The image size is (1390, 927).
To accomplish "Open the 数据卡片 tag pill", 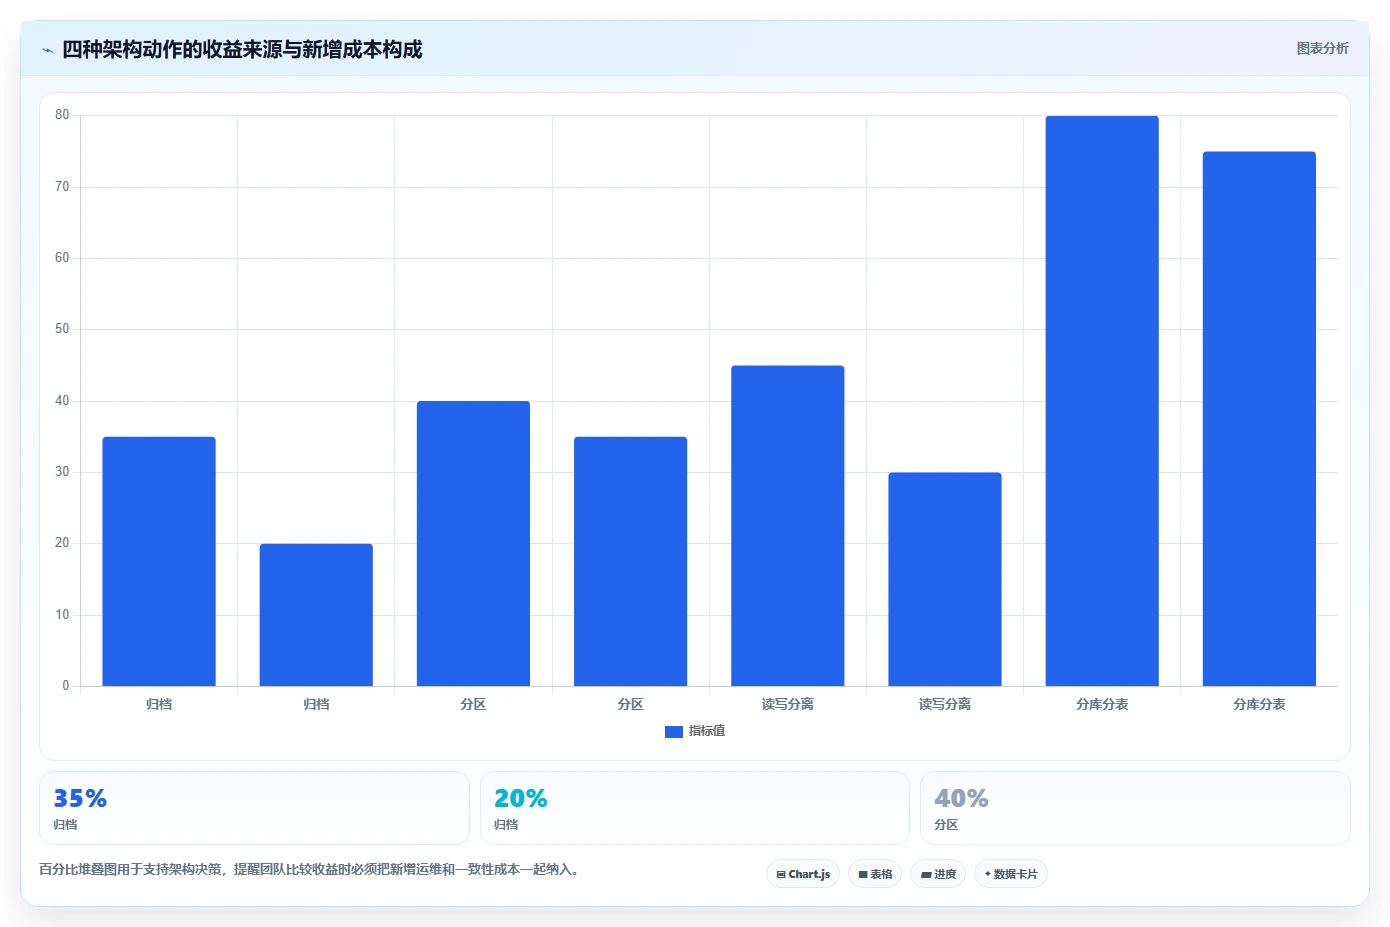I will click(x=1011, y=874).
